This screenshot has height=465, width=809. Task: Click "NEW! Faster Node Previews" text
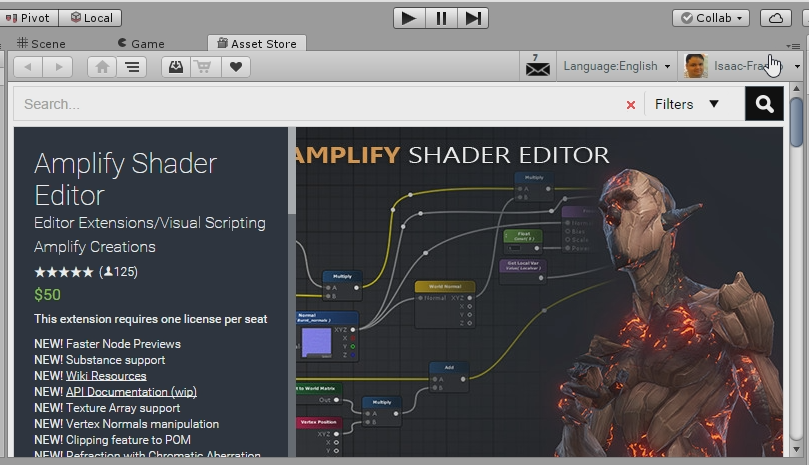pos(107,344)
